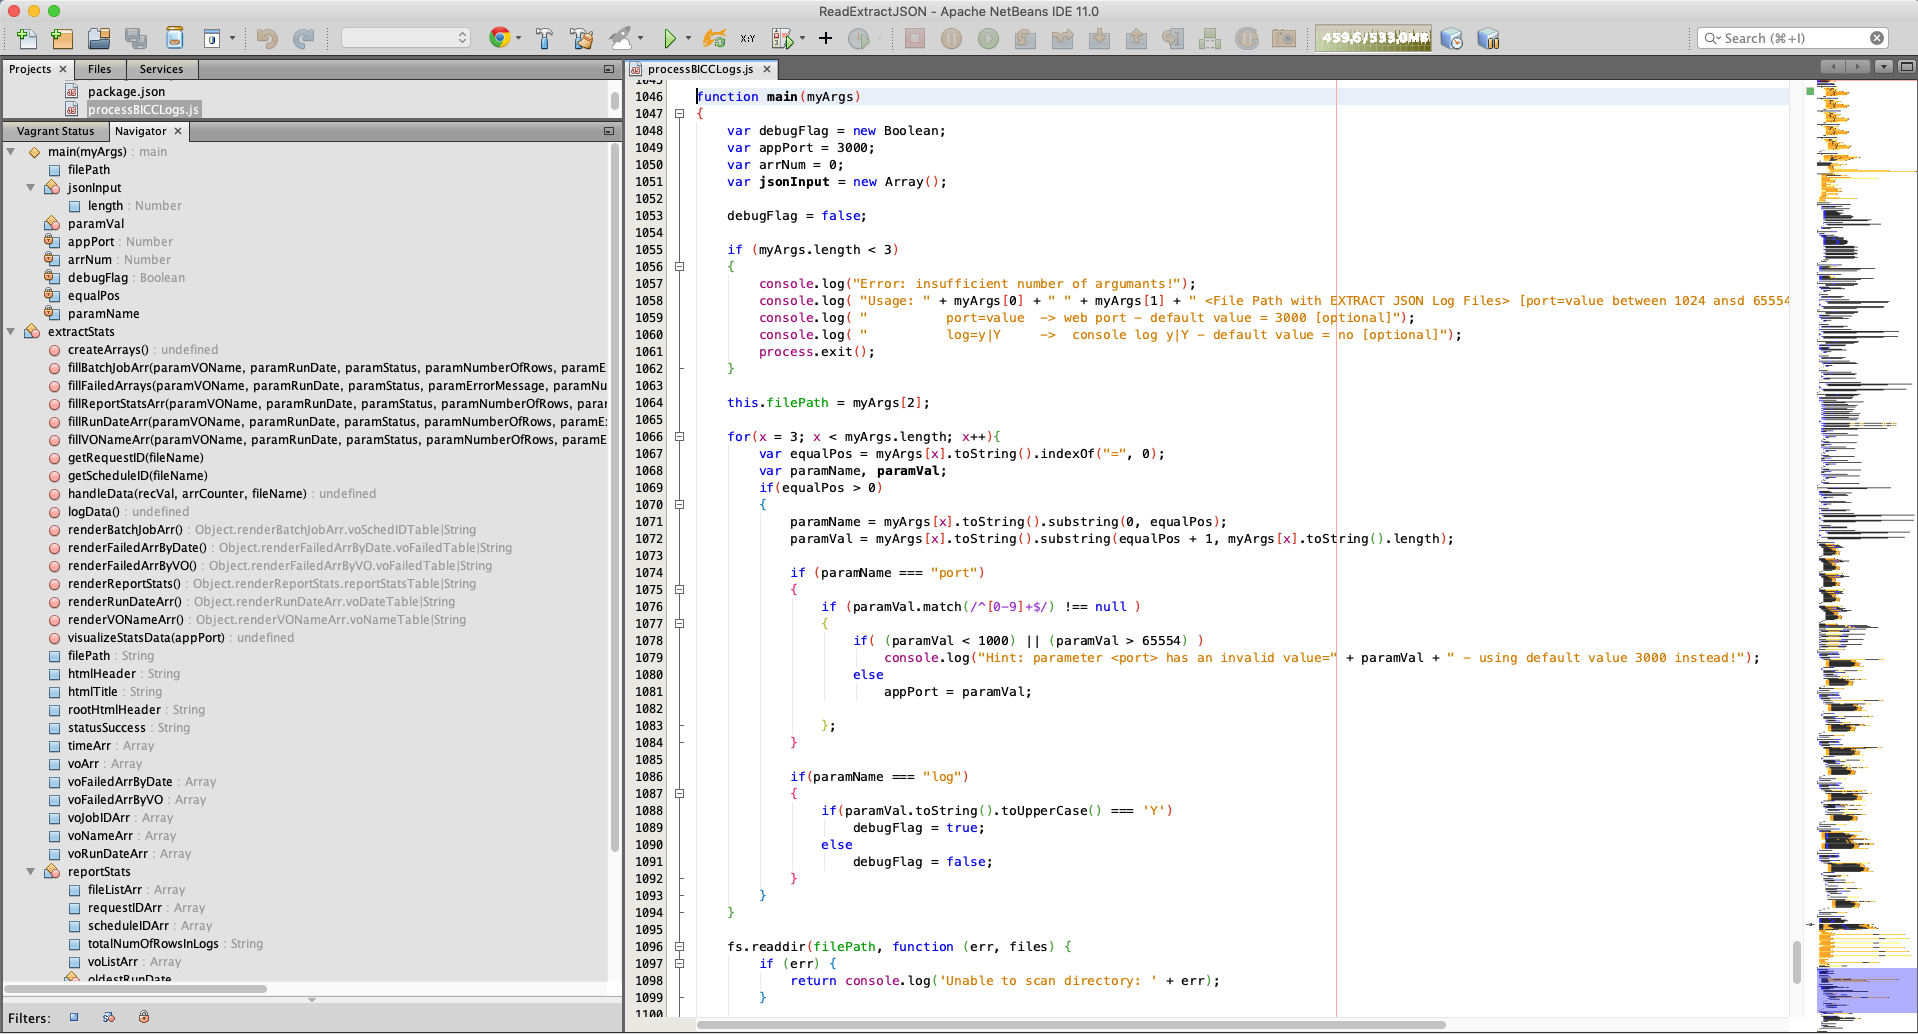Screen dimensions: 1918x1034
Task: Open the Services tab
Action: pos(161,69)
